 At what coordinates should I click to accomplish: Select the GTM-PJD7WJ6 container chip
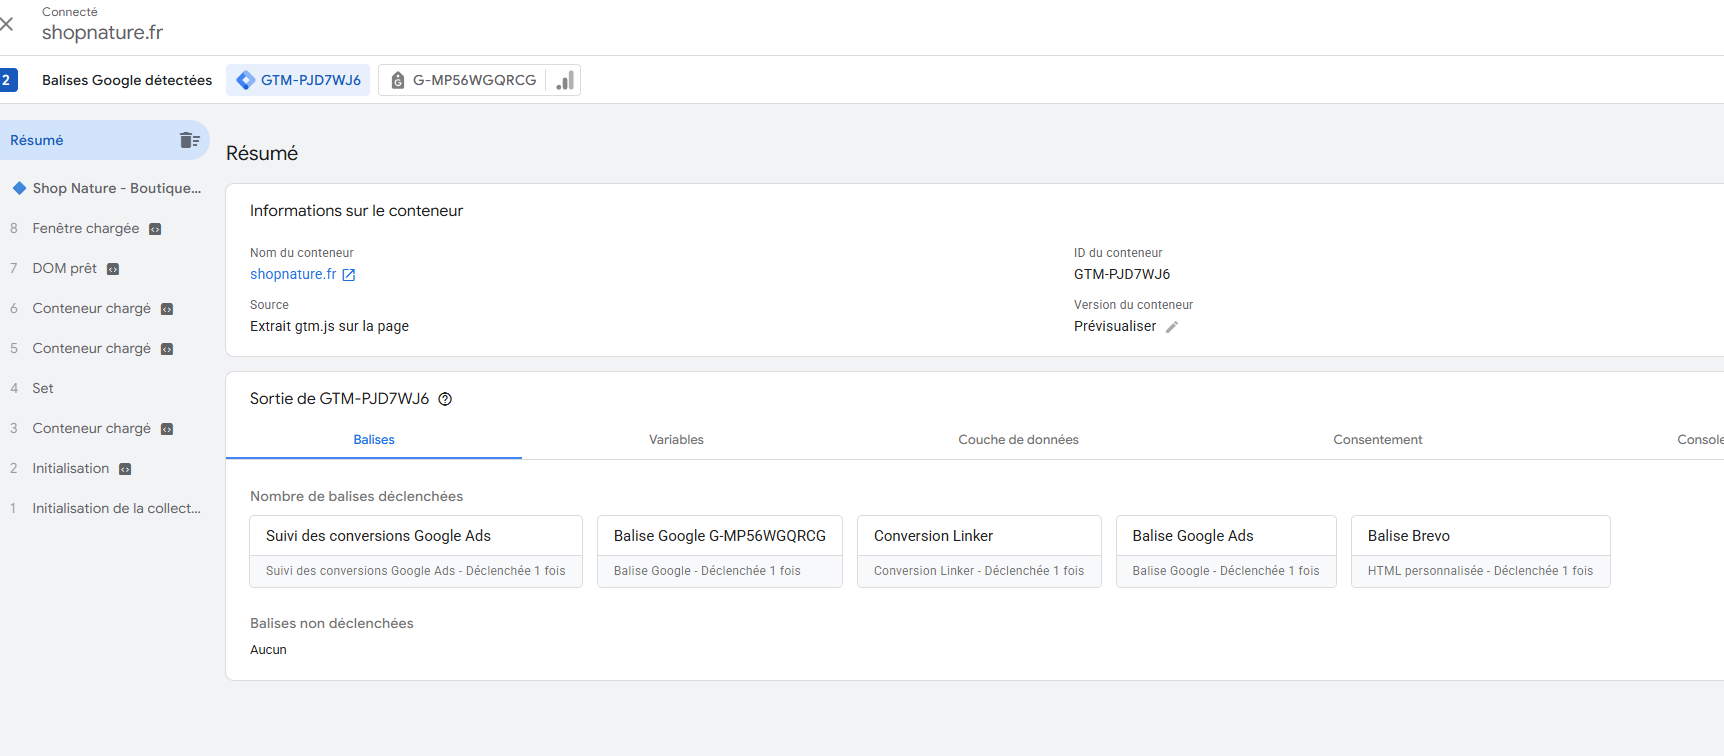pos(298,80)
